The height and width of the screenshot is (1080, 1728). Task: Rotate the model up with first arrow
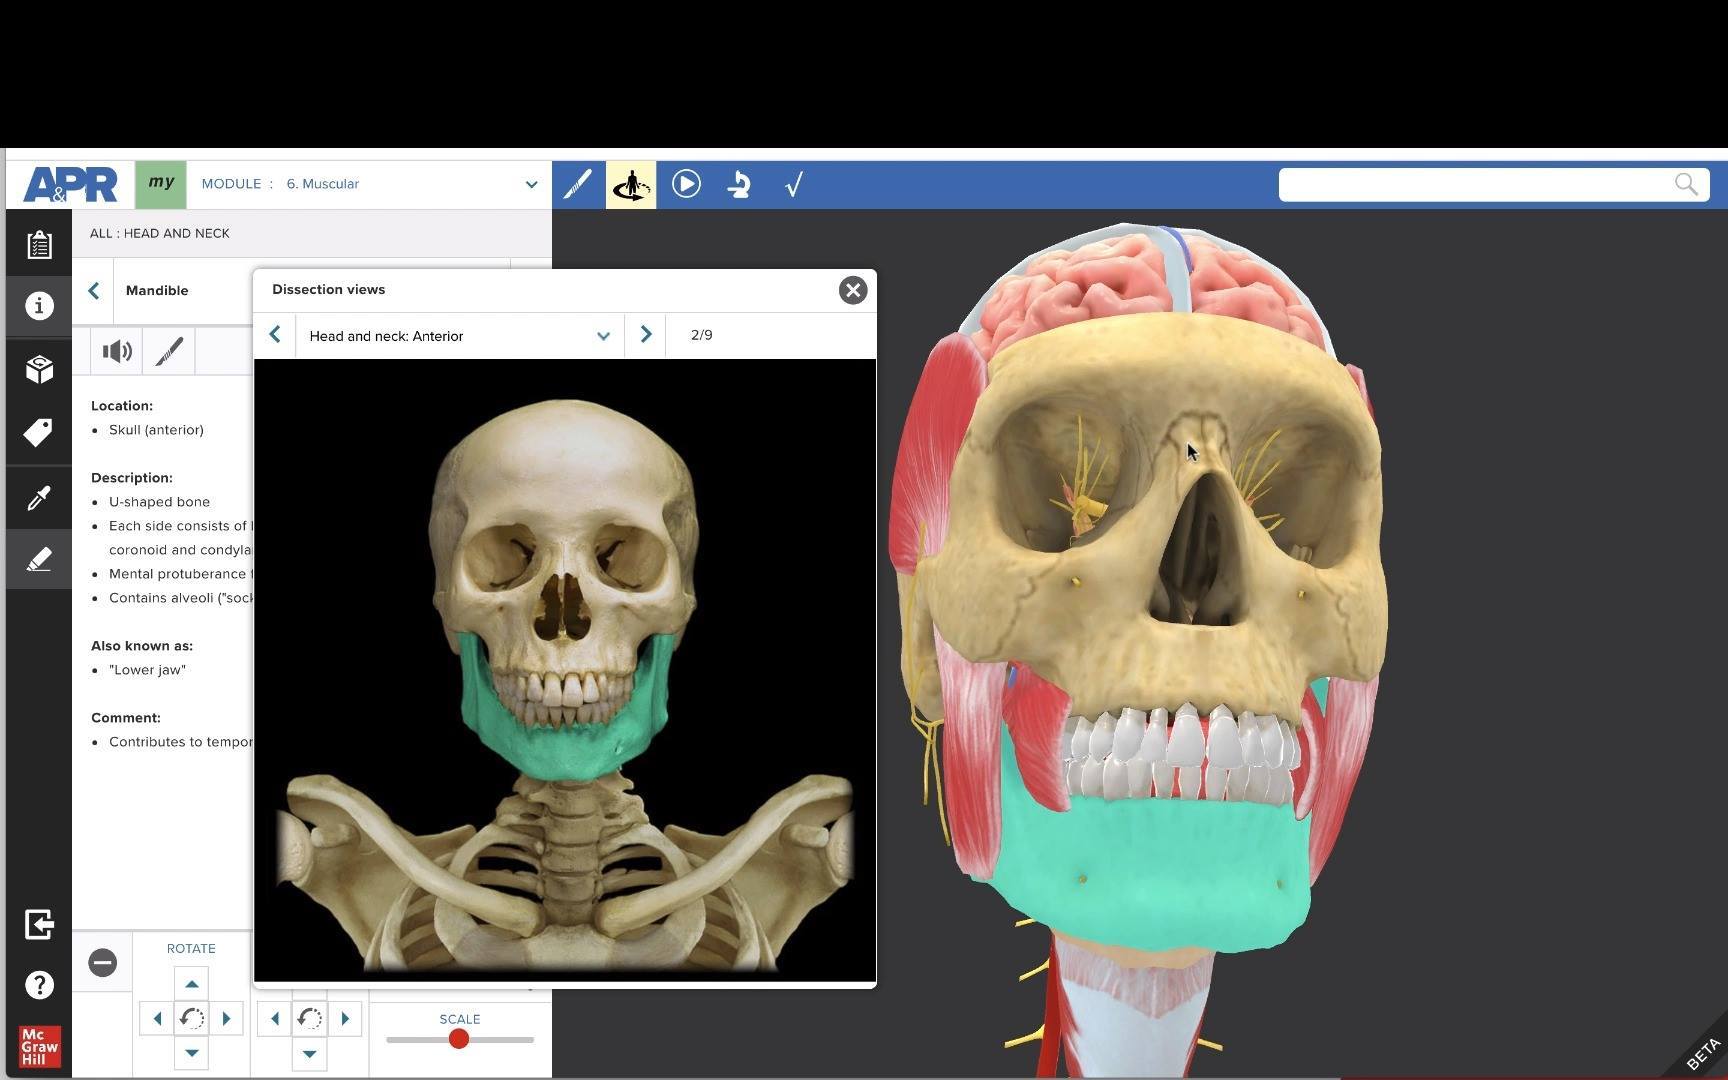[192, 984]
